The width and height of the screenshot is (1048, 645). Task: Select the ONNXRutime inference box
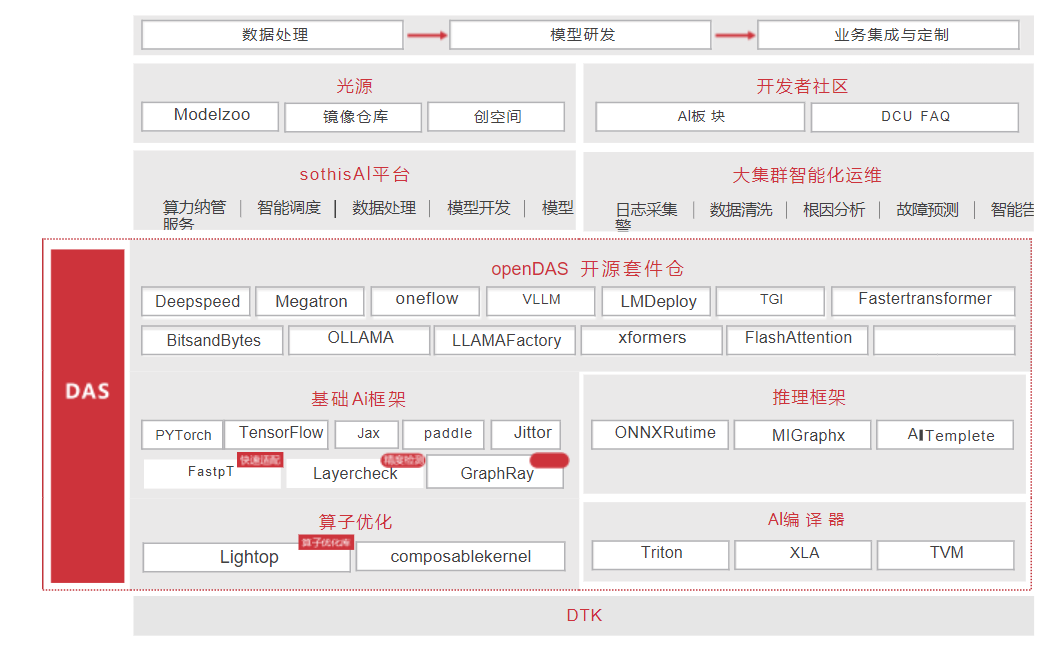[x=664, y=434]
